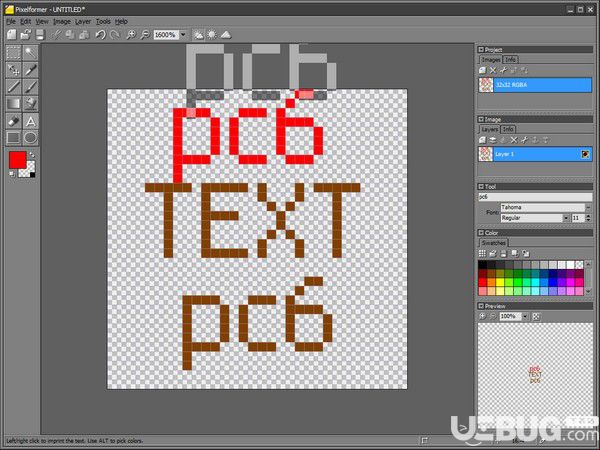This screenshot has width=600, height=450.
Task: Open font chooser button next to Tahoma
Action: [589, 207]
